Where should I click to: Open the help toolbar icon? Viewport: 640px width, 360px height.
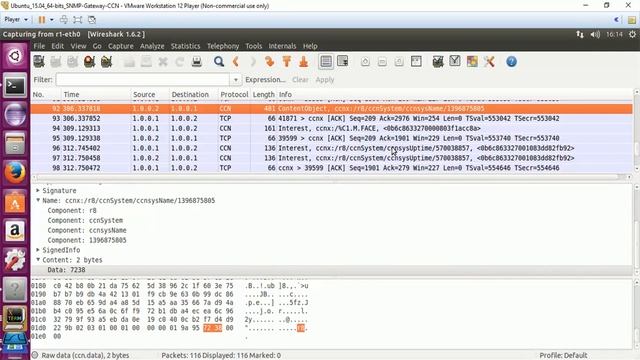511,62
